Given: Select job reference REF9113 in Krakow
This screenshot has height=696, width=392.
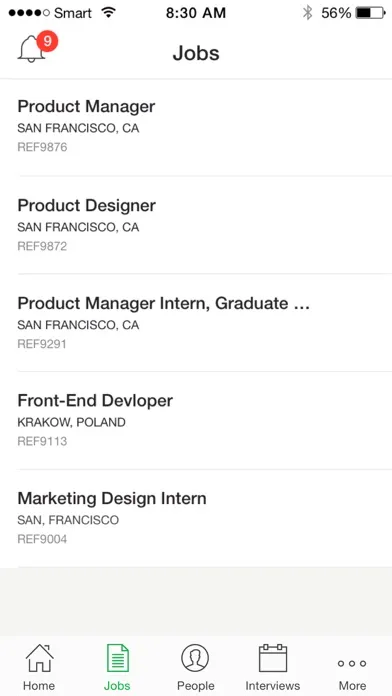Looking at the screenshot, I should click(x=42, y=441).
